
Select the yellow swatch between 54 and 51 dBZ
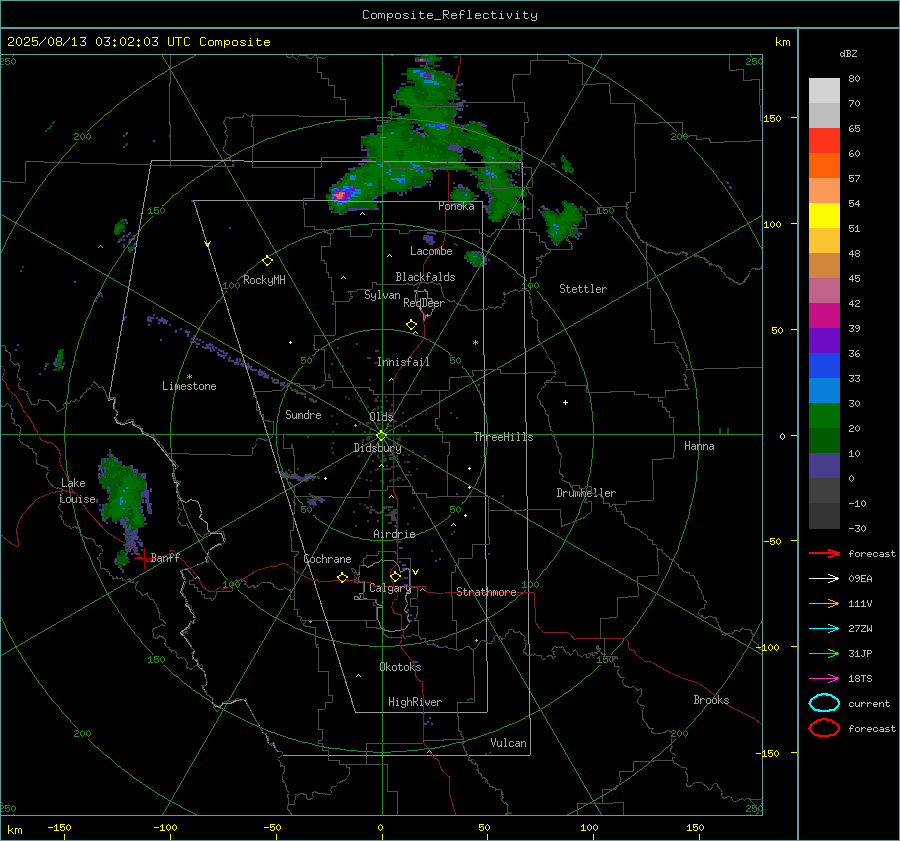pos(824,216)
